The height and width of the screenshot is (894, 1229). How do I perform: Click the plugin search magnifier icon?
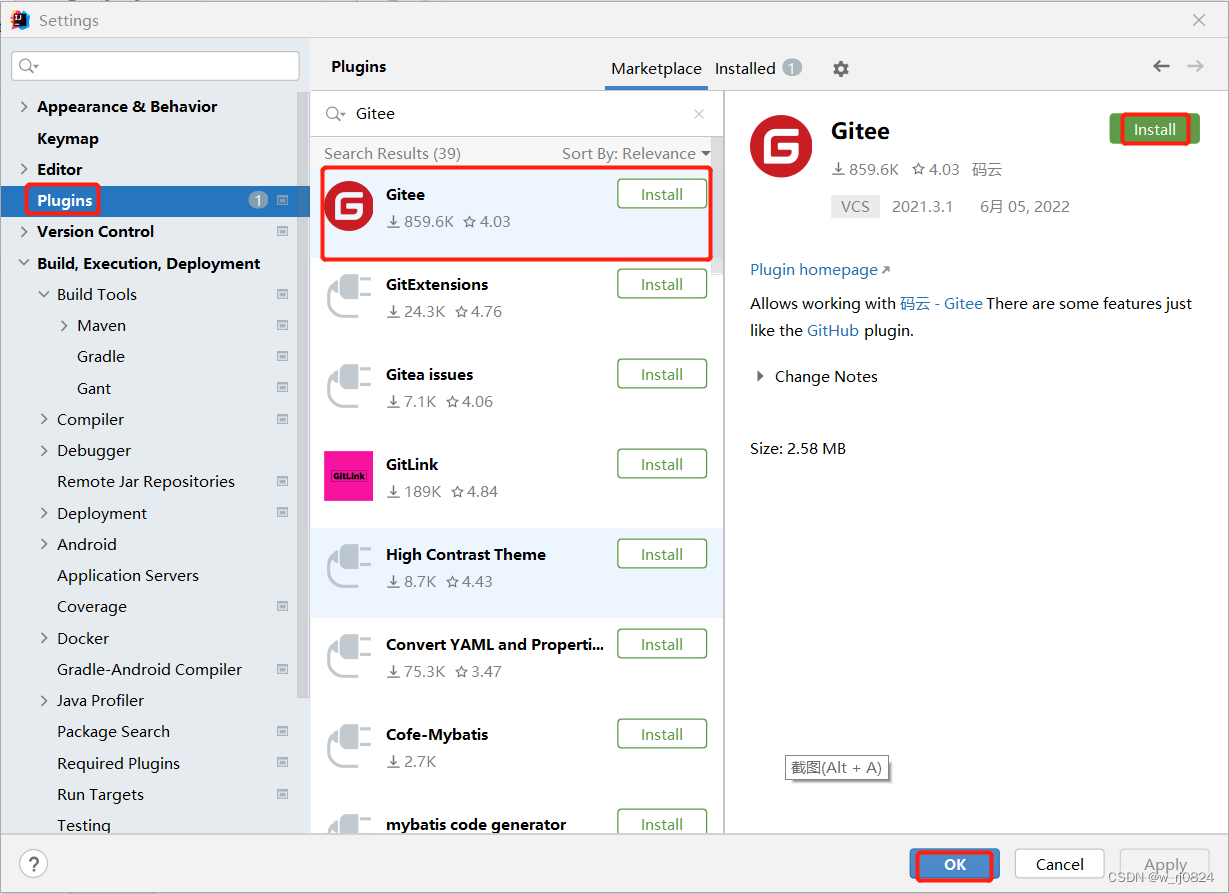click(335, 114)
